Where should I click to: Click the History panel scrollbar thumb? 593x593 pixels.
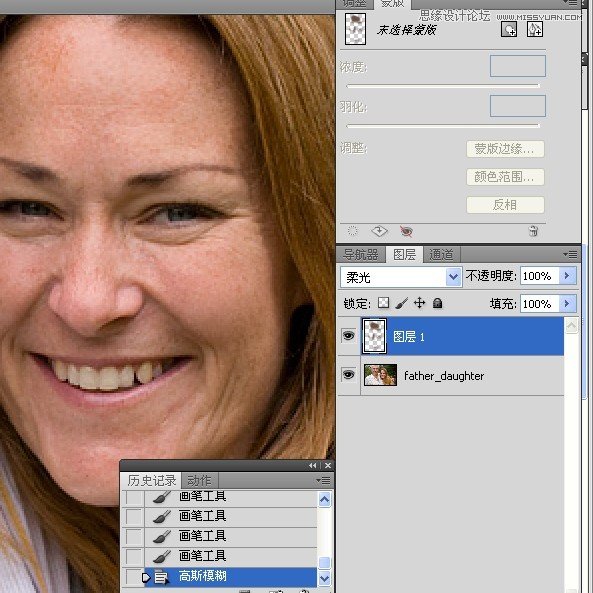[x=324, y=562]
